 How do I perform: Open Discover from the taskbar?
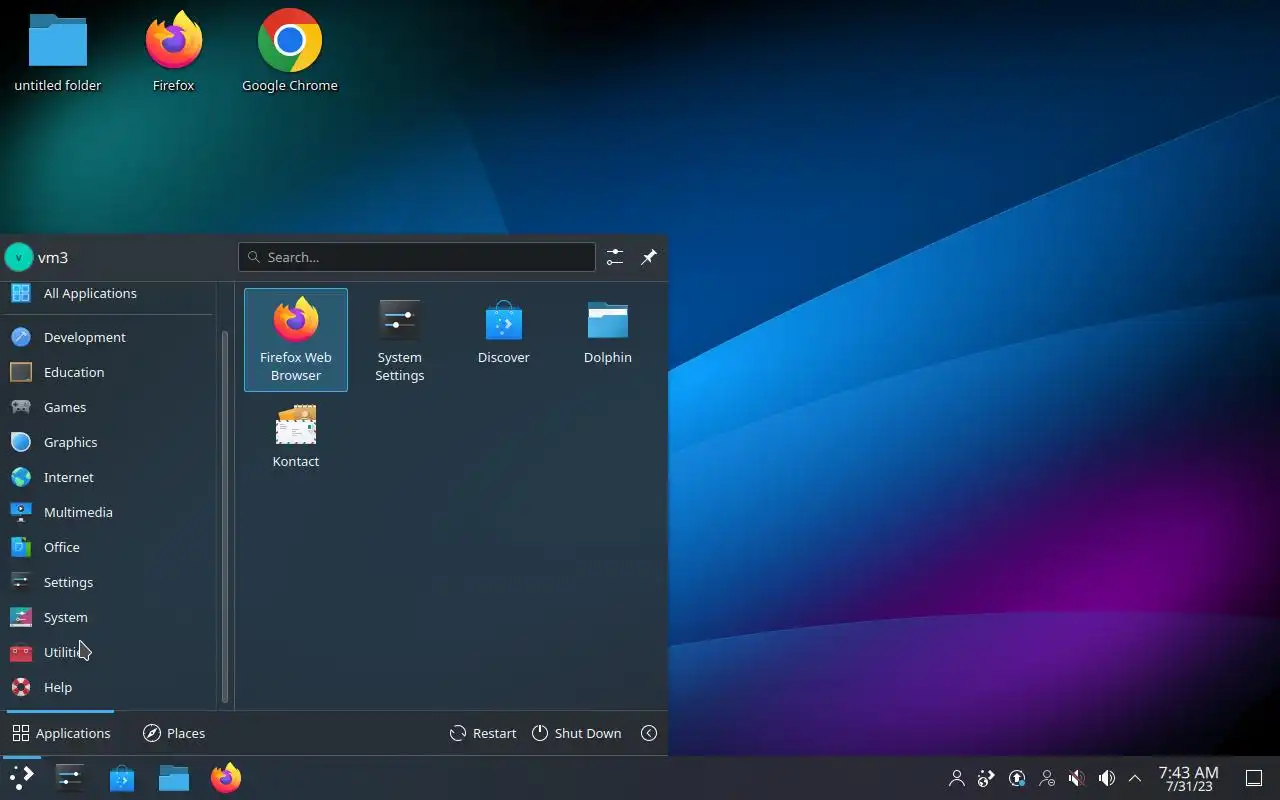[x=122, y=778]
